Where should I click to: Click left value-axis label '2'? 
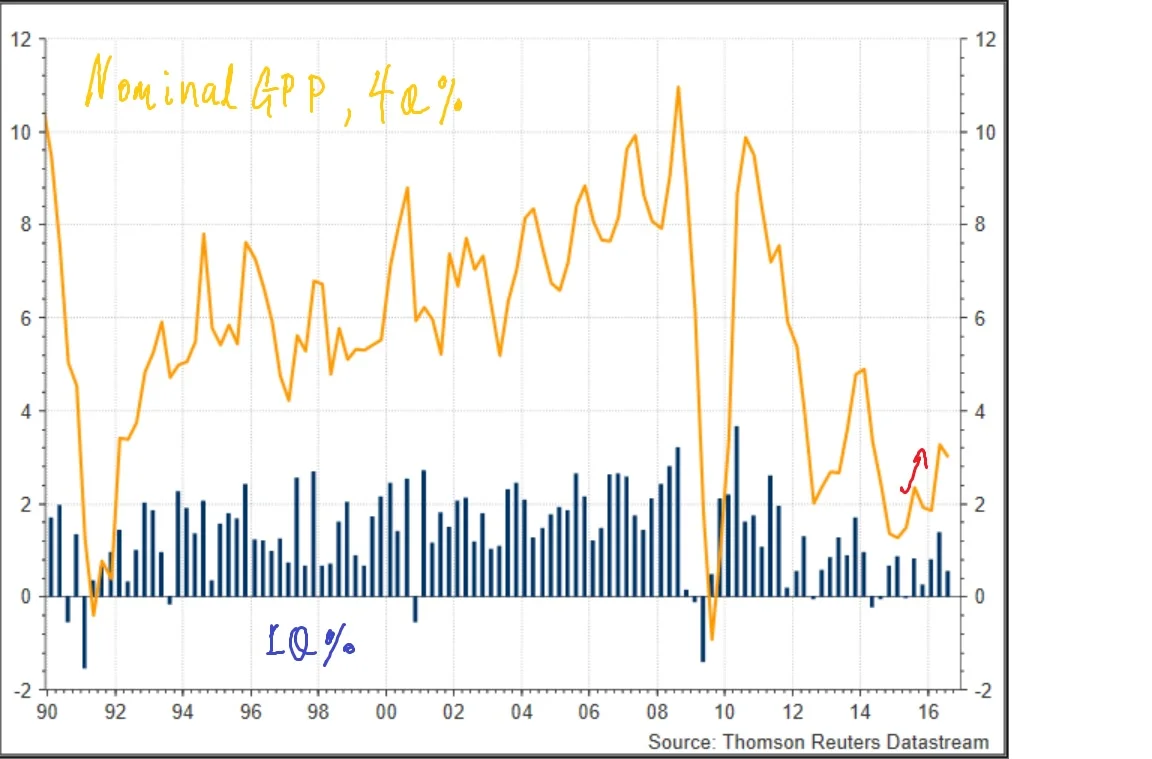[x=26, y=505]
